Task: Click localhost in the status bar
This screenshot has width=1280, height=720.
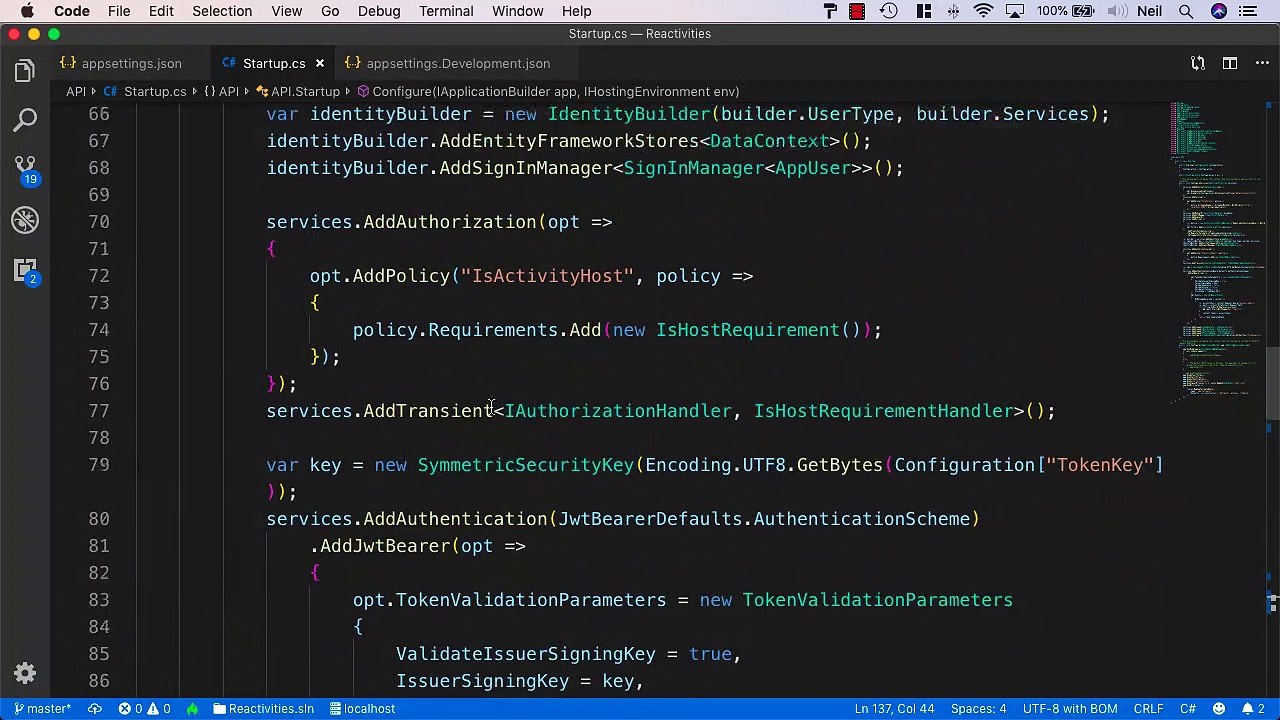Action: (x=362, y=708)
